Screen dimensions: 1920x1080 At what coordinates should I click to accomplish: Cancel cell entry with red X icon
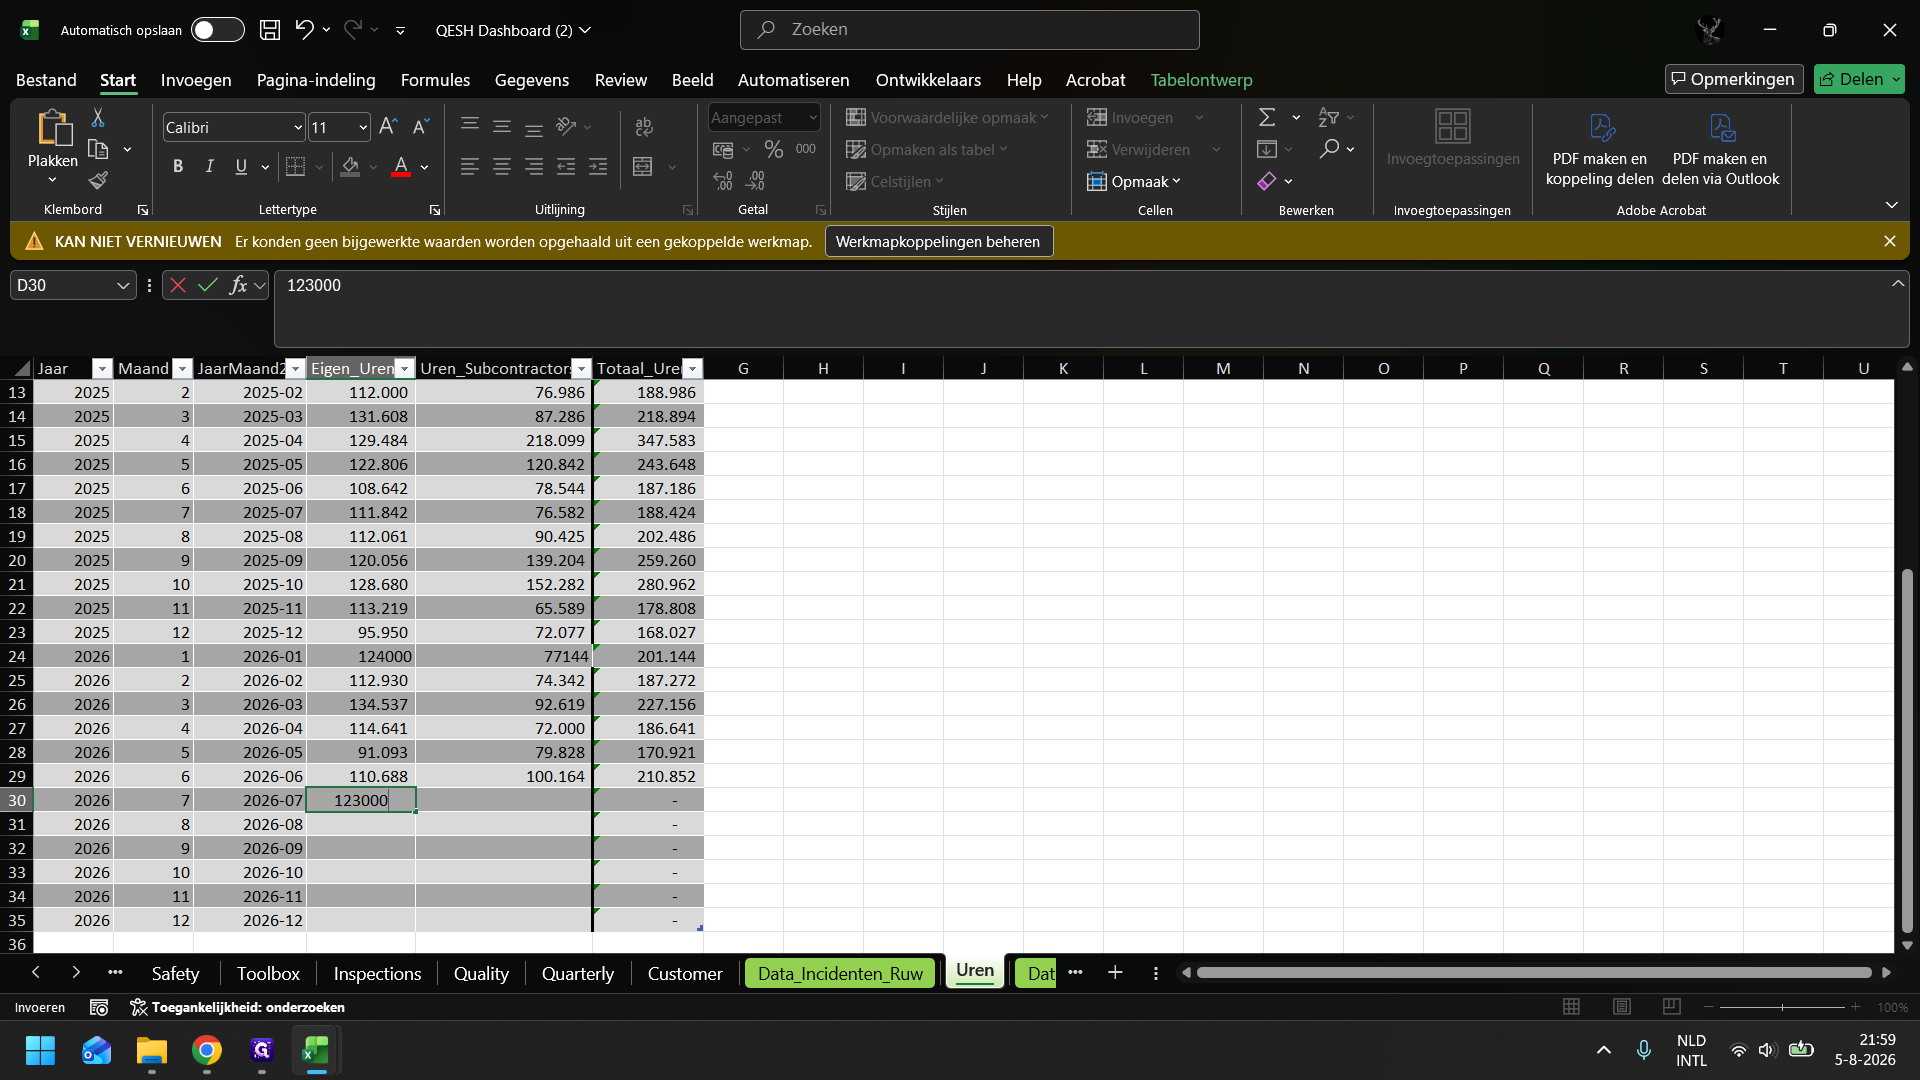tap(178, 286)
